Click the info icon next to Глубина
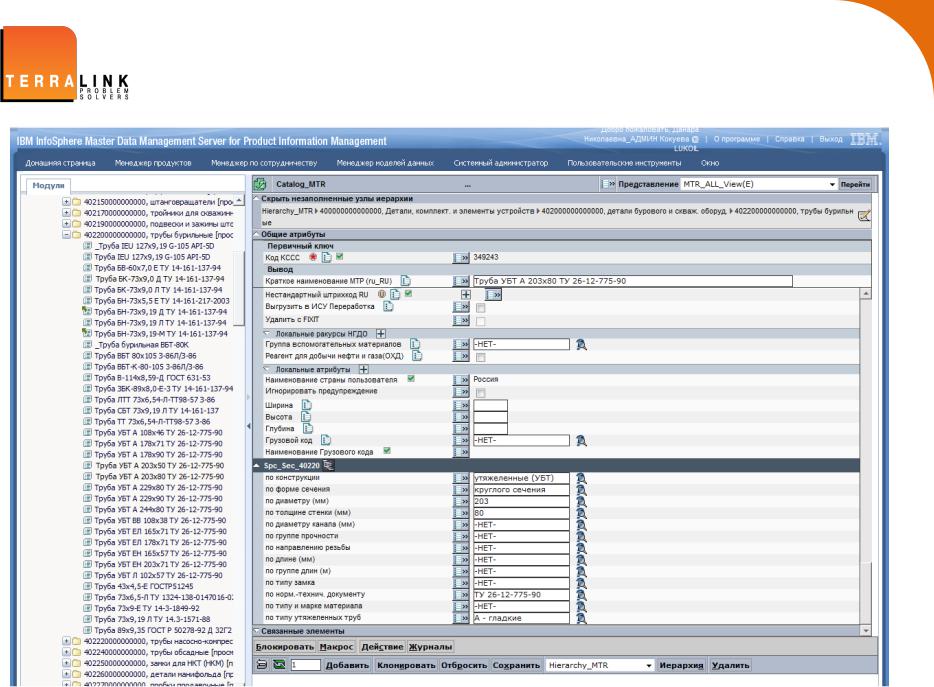 307,428
